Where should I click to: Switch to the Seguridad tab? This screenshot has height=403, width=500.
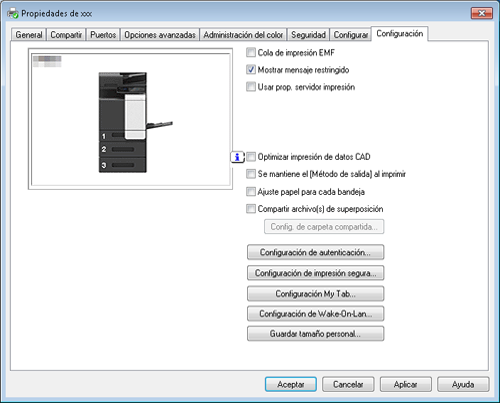point(308,35)
